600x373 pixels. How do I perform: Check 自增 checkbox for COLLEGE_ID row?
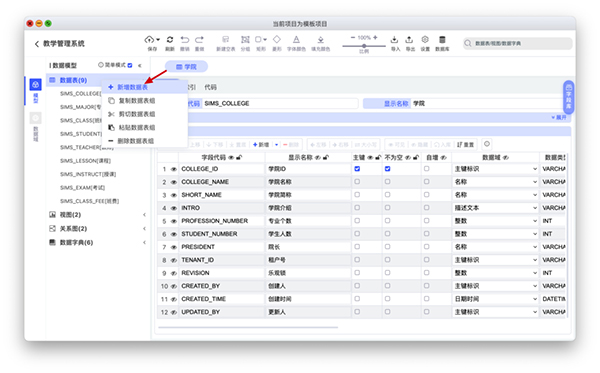(427, 169)
